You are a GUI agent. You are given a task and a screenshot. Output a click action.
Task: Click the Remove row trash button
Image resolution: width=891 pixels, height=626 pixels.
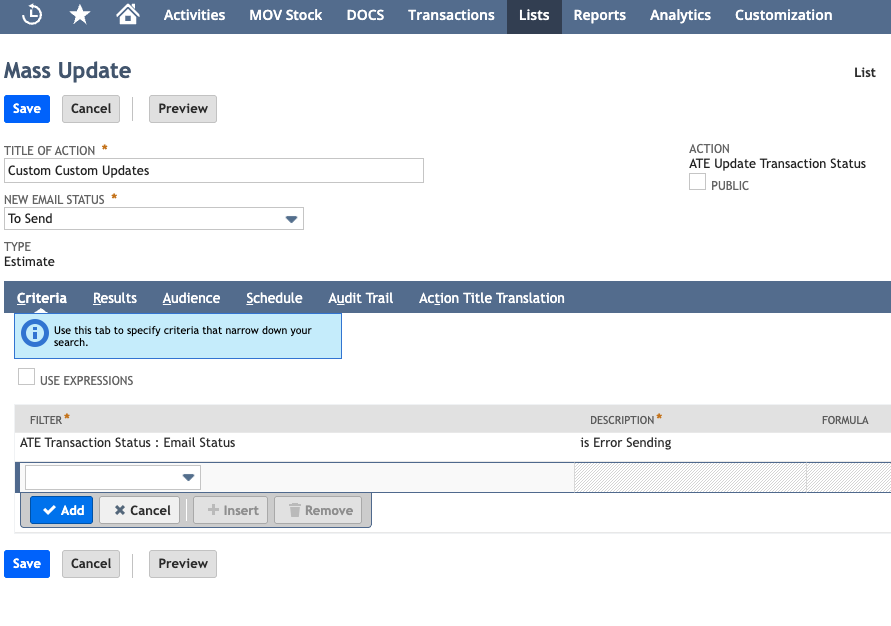coord(320,510)
